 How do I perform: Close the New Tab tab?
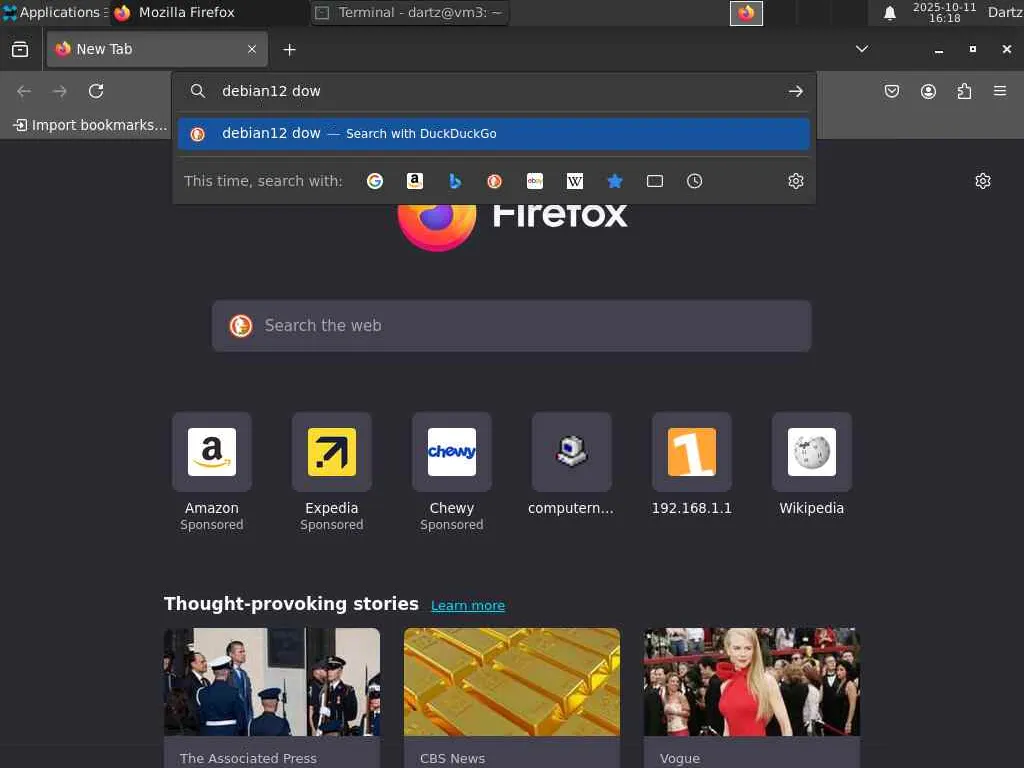pos(252,49)
